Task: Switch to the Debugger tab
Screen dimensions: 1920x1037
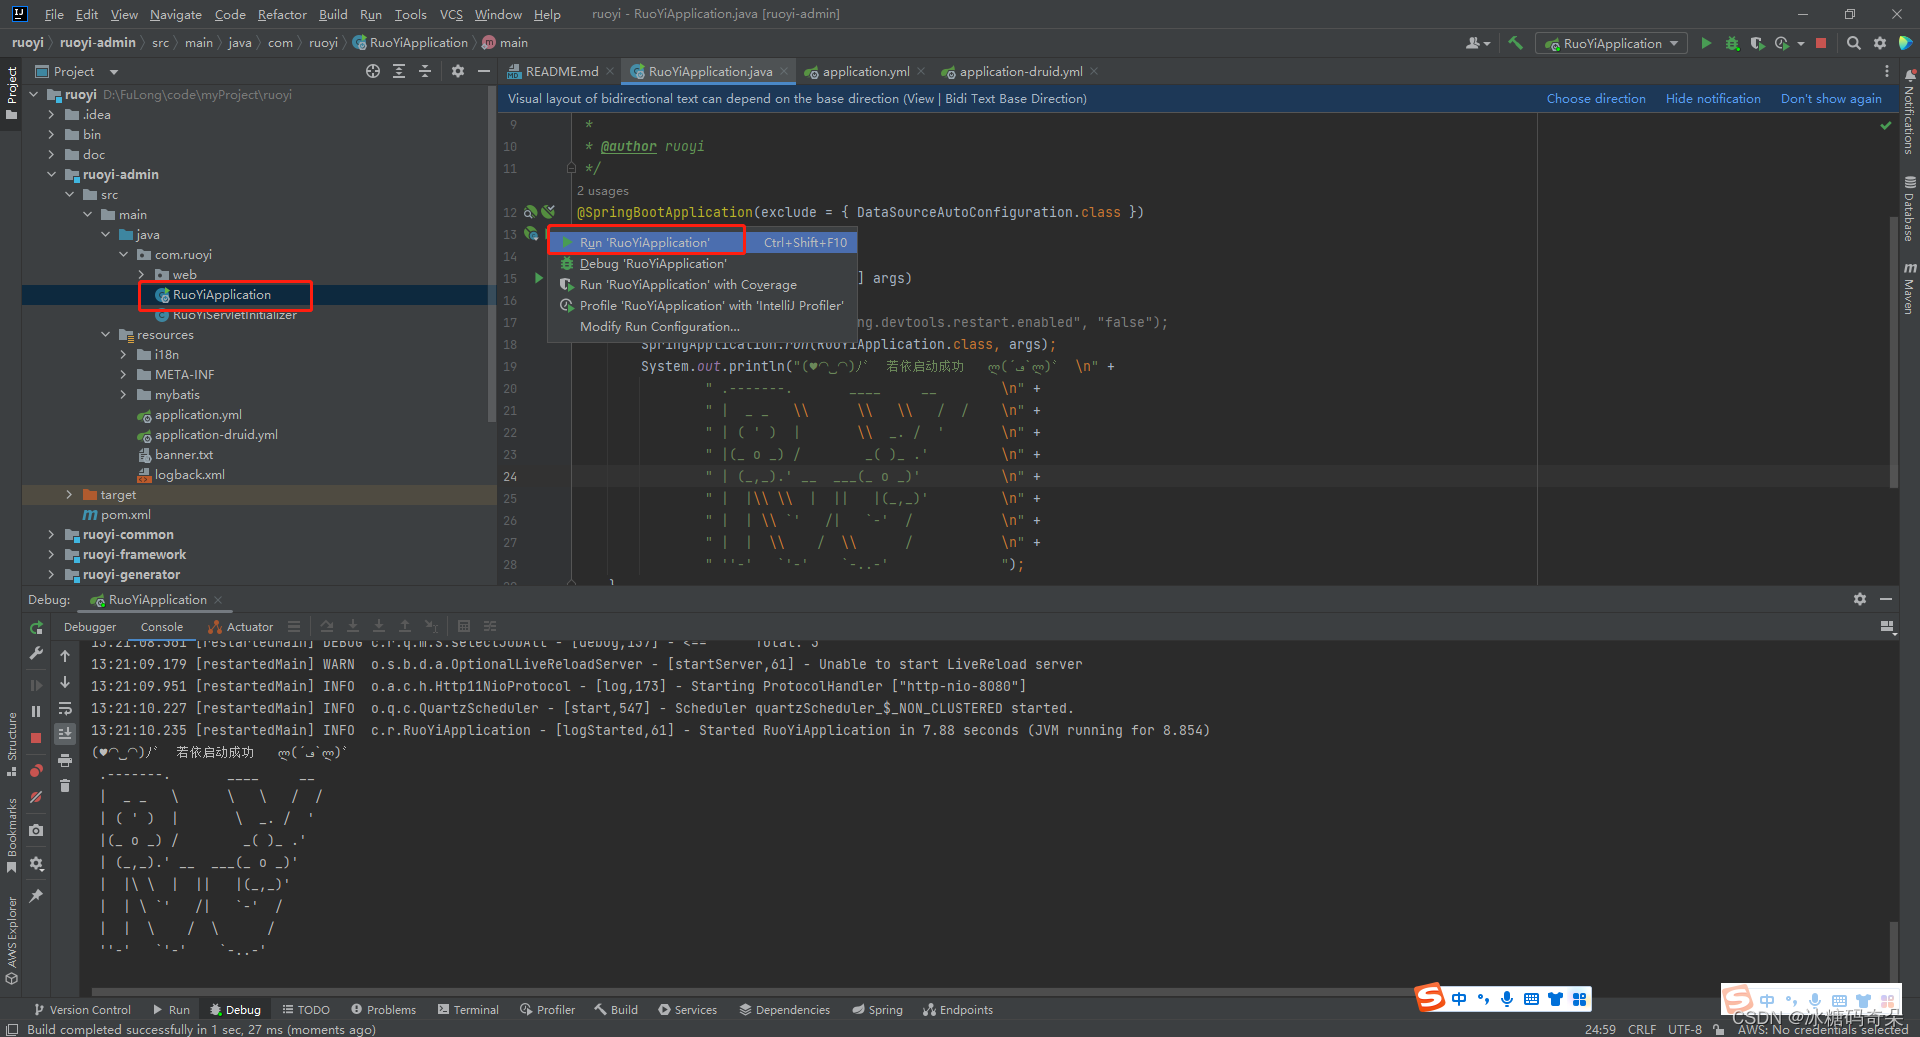Action: pyautogui.click(x=90, y=627)
